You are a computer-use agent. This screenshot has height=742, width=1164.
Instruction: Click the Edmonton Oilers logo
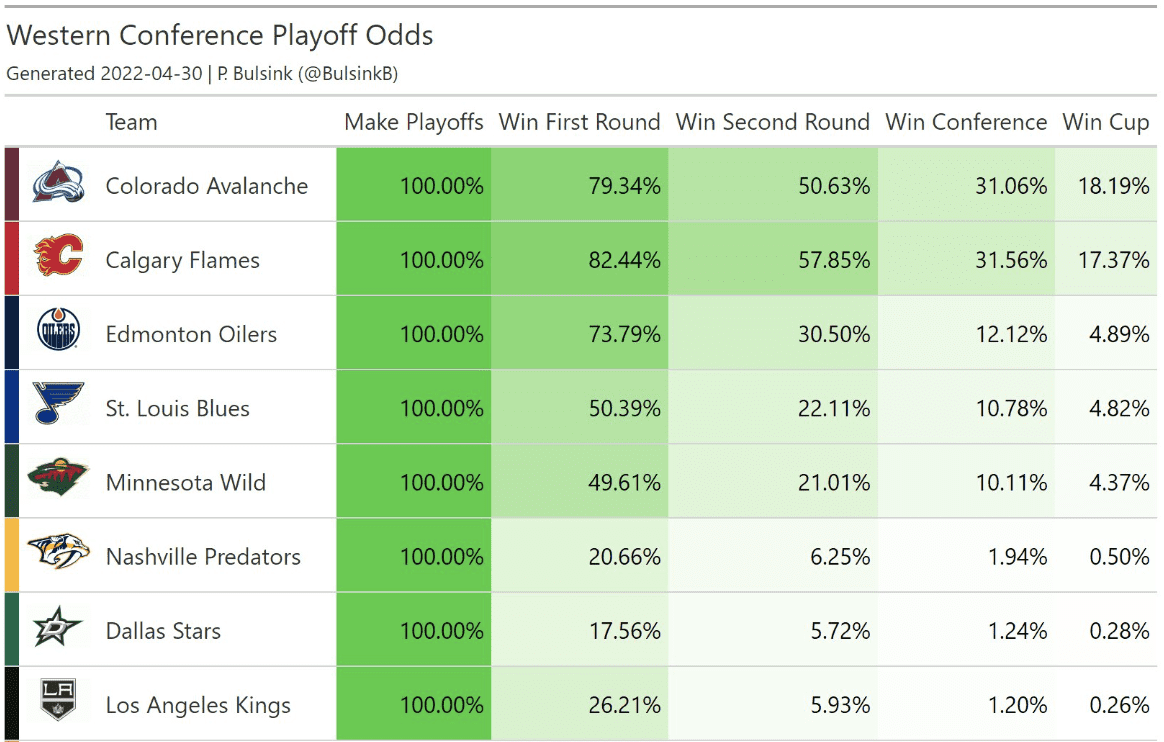pyautogui.click(x=58, y=333)
